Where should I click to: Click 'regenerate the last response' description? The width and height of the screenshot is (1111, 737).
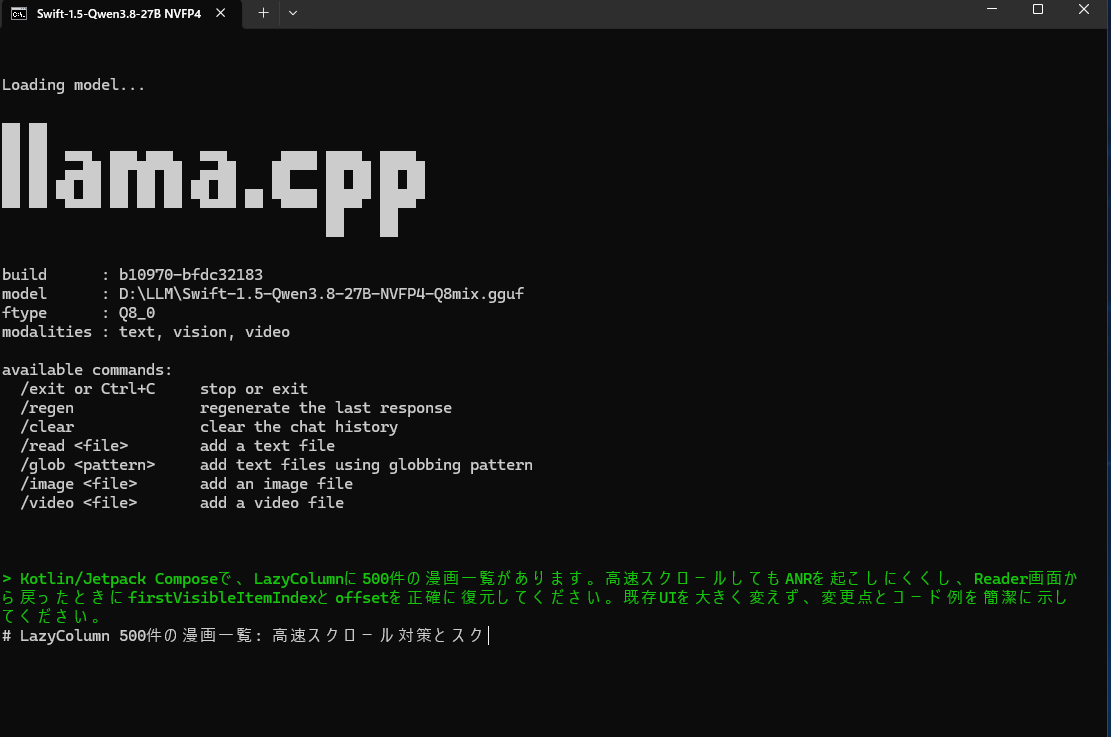[326, 408]
